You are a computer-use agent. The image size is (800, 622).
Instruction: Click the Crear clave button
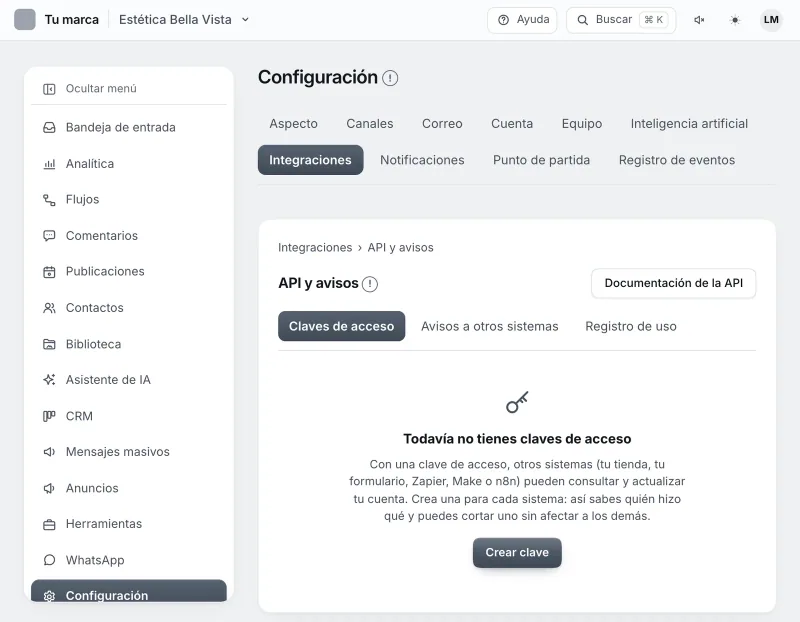pyautogui.click(x=517, y=552)
